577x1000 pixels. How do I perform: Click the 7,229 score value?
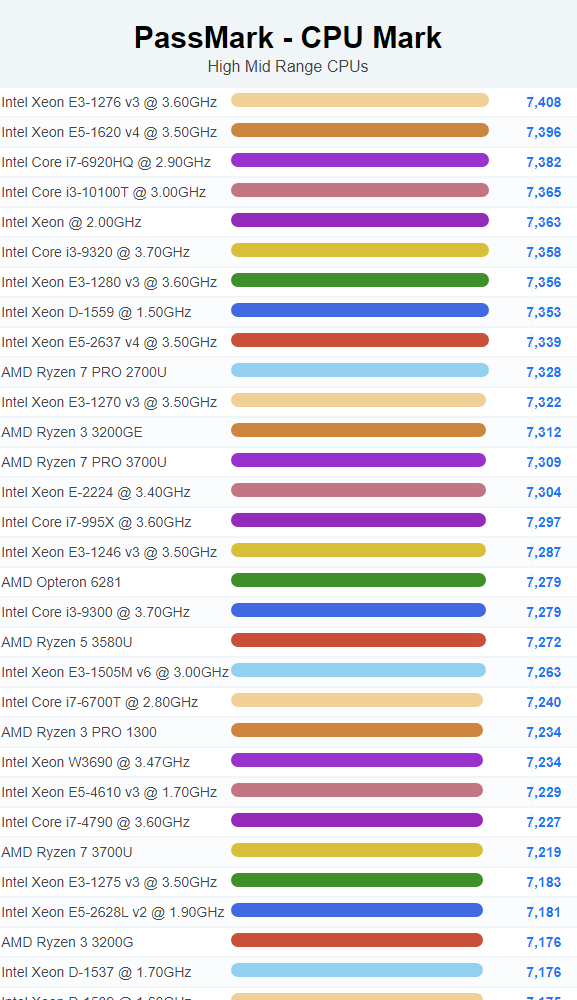point(544,791)
